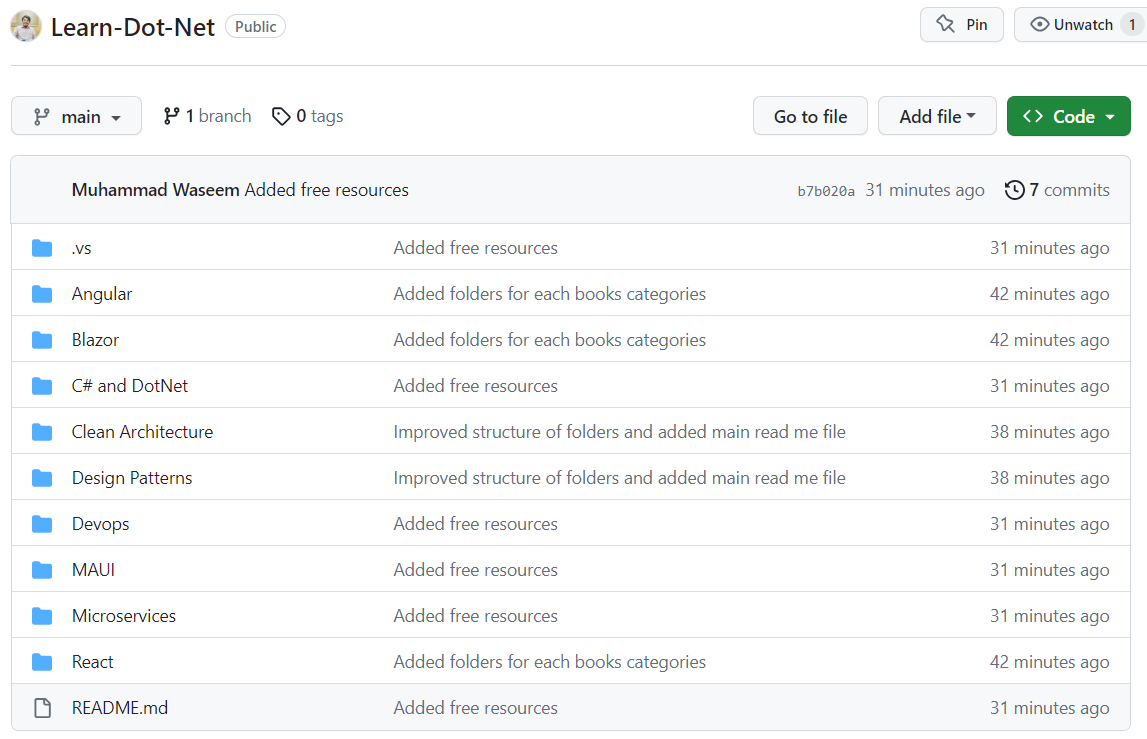Viewport: 1147px width, 739px height.
Task: Click 31 minutes ago beside commit hash b7b020a
Action: 925,190
